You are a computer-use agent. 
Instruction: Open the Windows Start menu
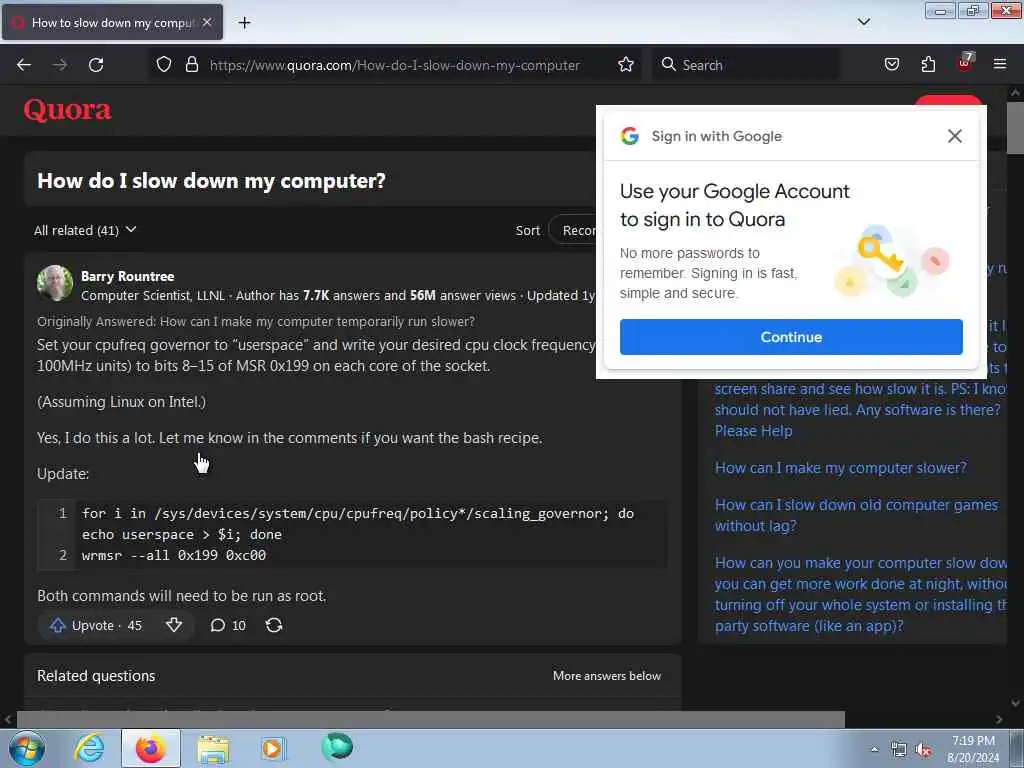[27, 748]
